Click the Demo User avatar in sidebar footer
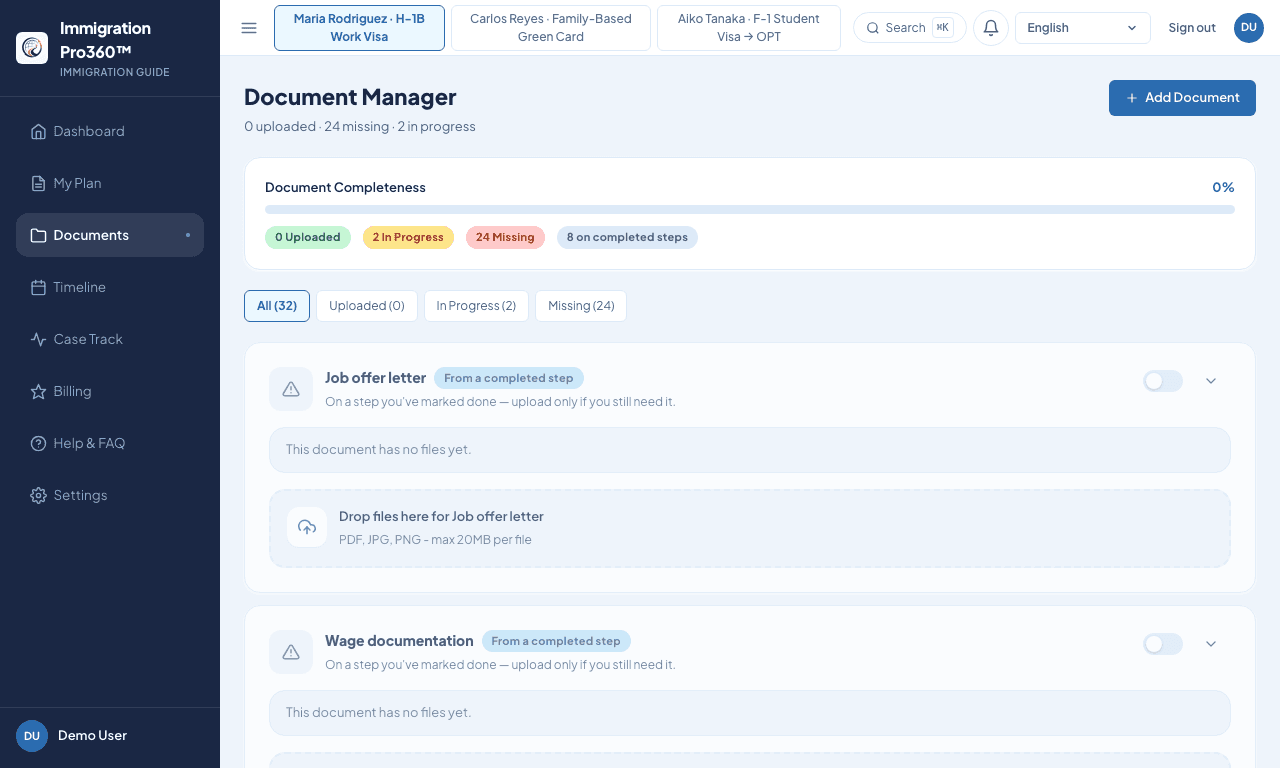Image resolution: width=1280 pixels, height=768 pixels. [32, 735]
